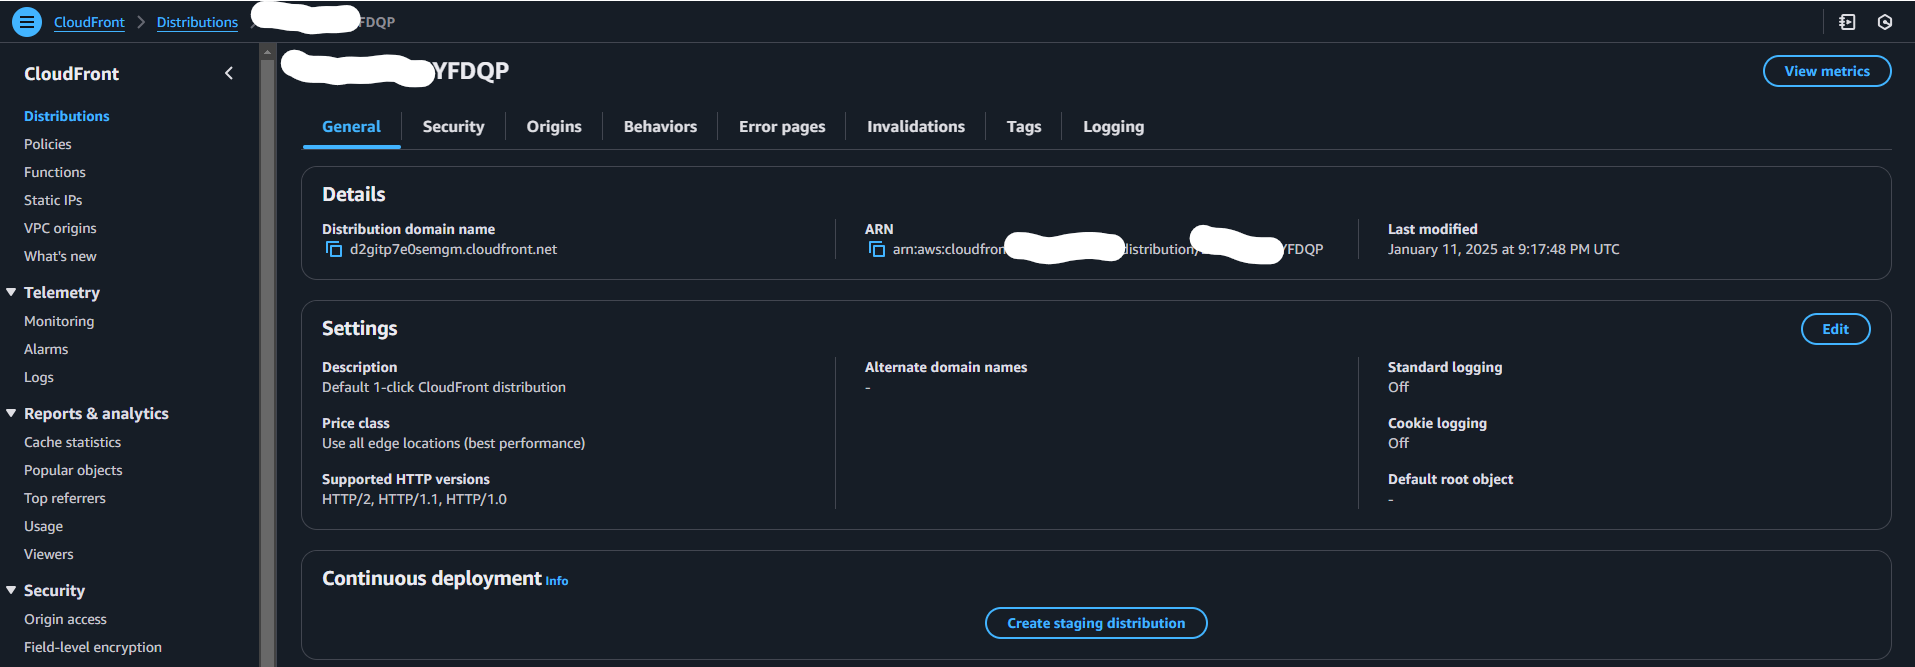Open the Invalidations tab
Viewport: 1915px width, 667px height.
(x=916, y=127)
